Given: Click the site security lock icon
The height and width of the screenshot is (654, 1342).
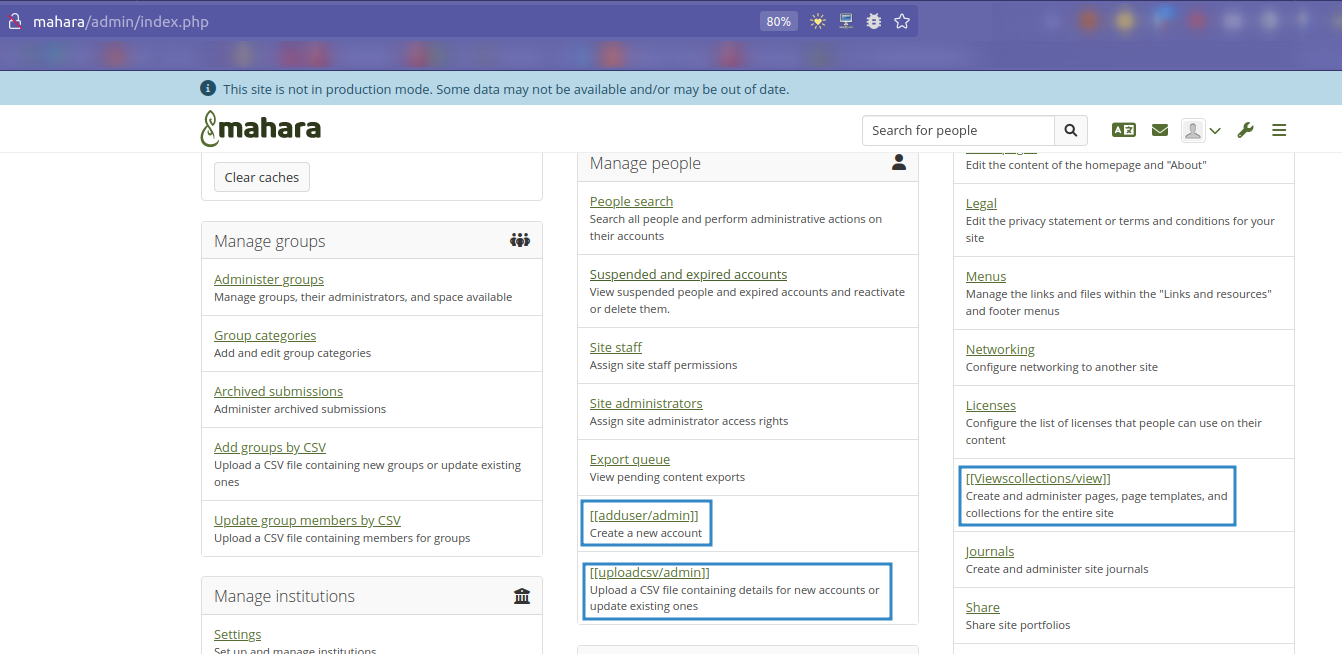Looking at the screenshot, I should click(15, 21).
